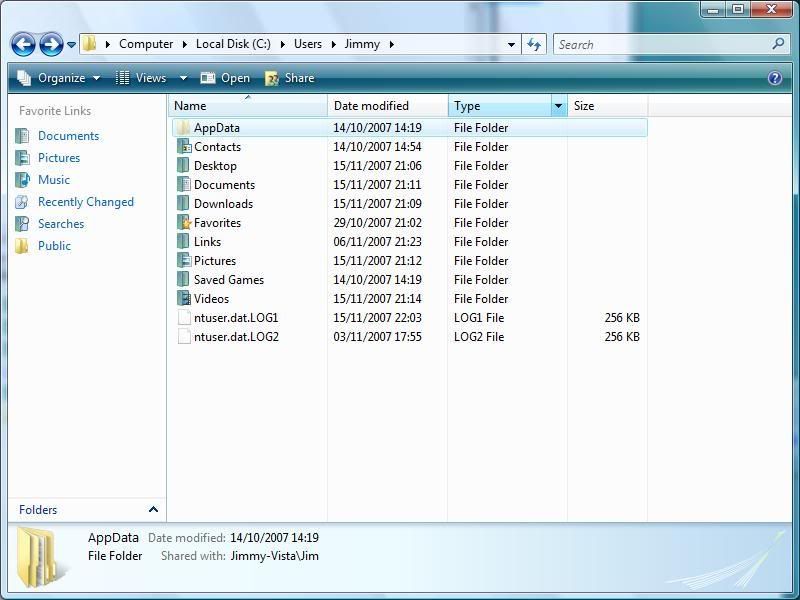Click the Views toolbar button
The width and height of the screenshot is (800, 600).
click(141, 78)
